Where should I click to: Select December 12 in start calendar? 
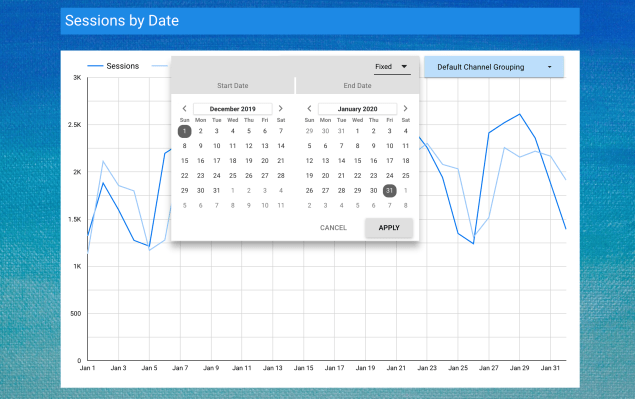coord(249,146)
